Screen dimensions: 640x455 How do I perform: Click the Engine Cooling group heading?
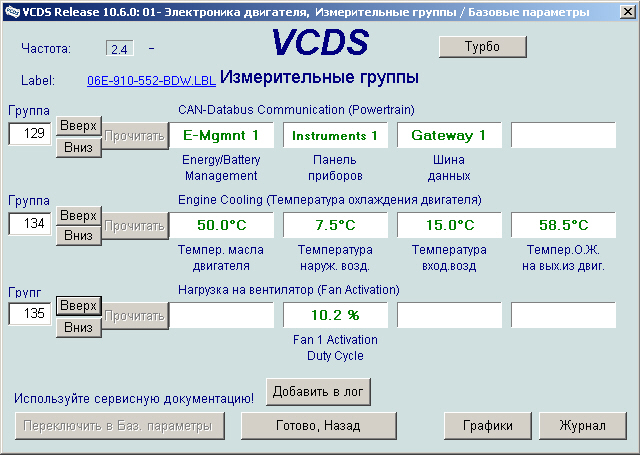330,200
